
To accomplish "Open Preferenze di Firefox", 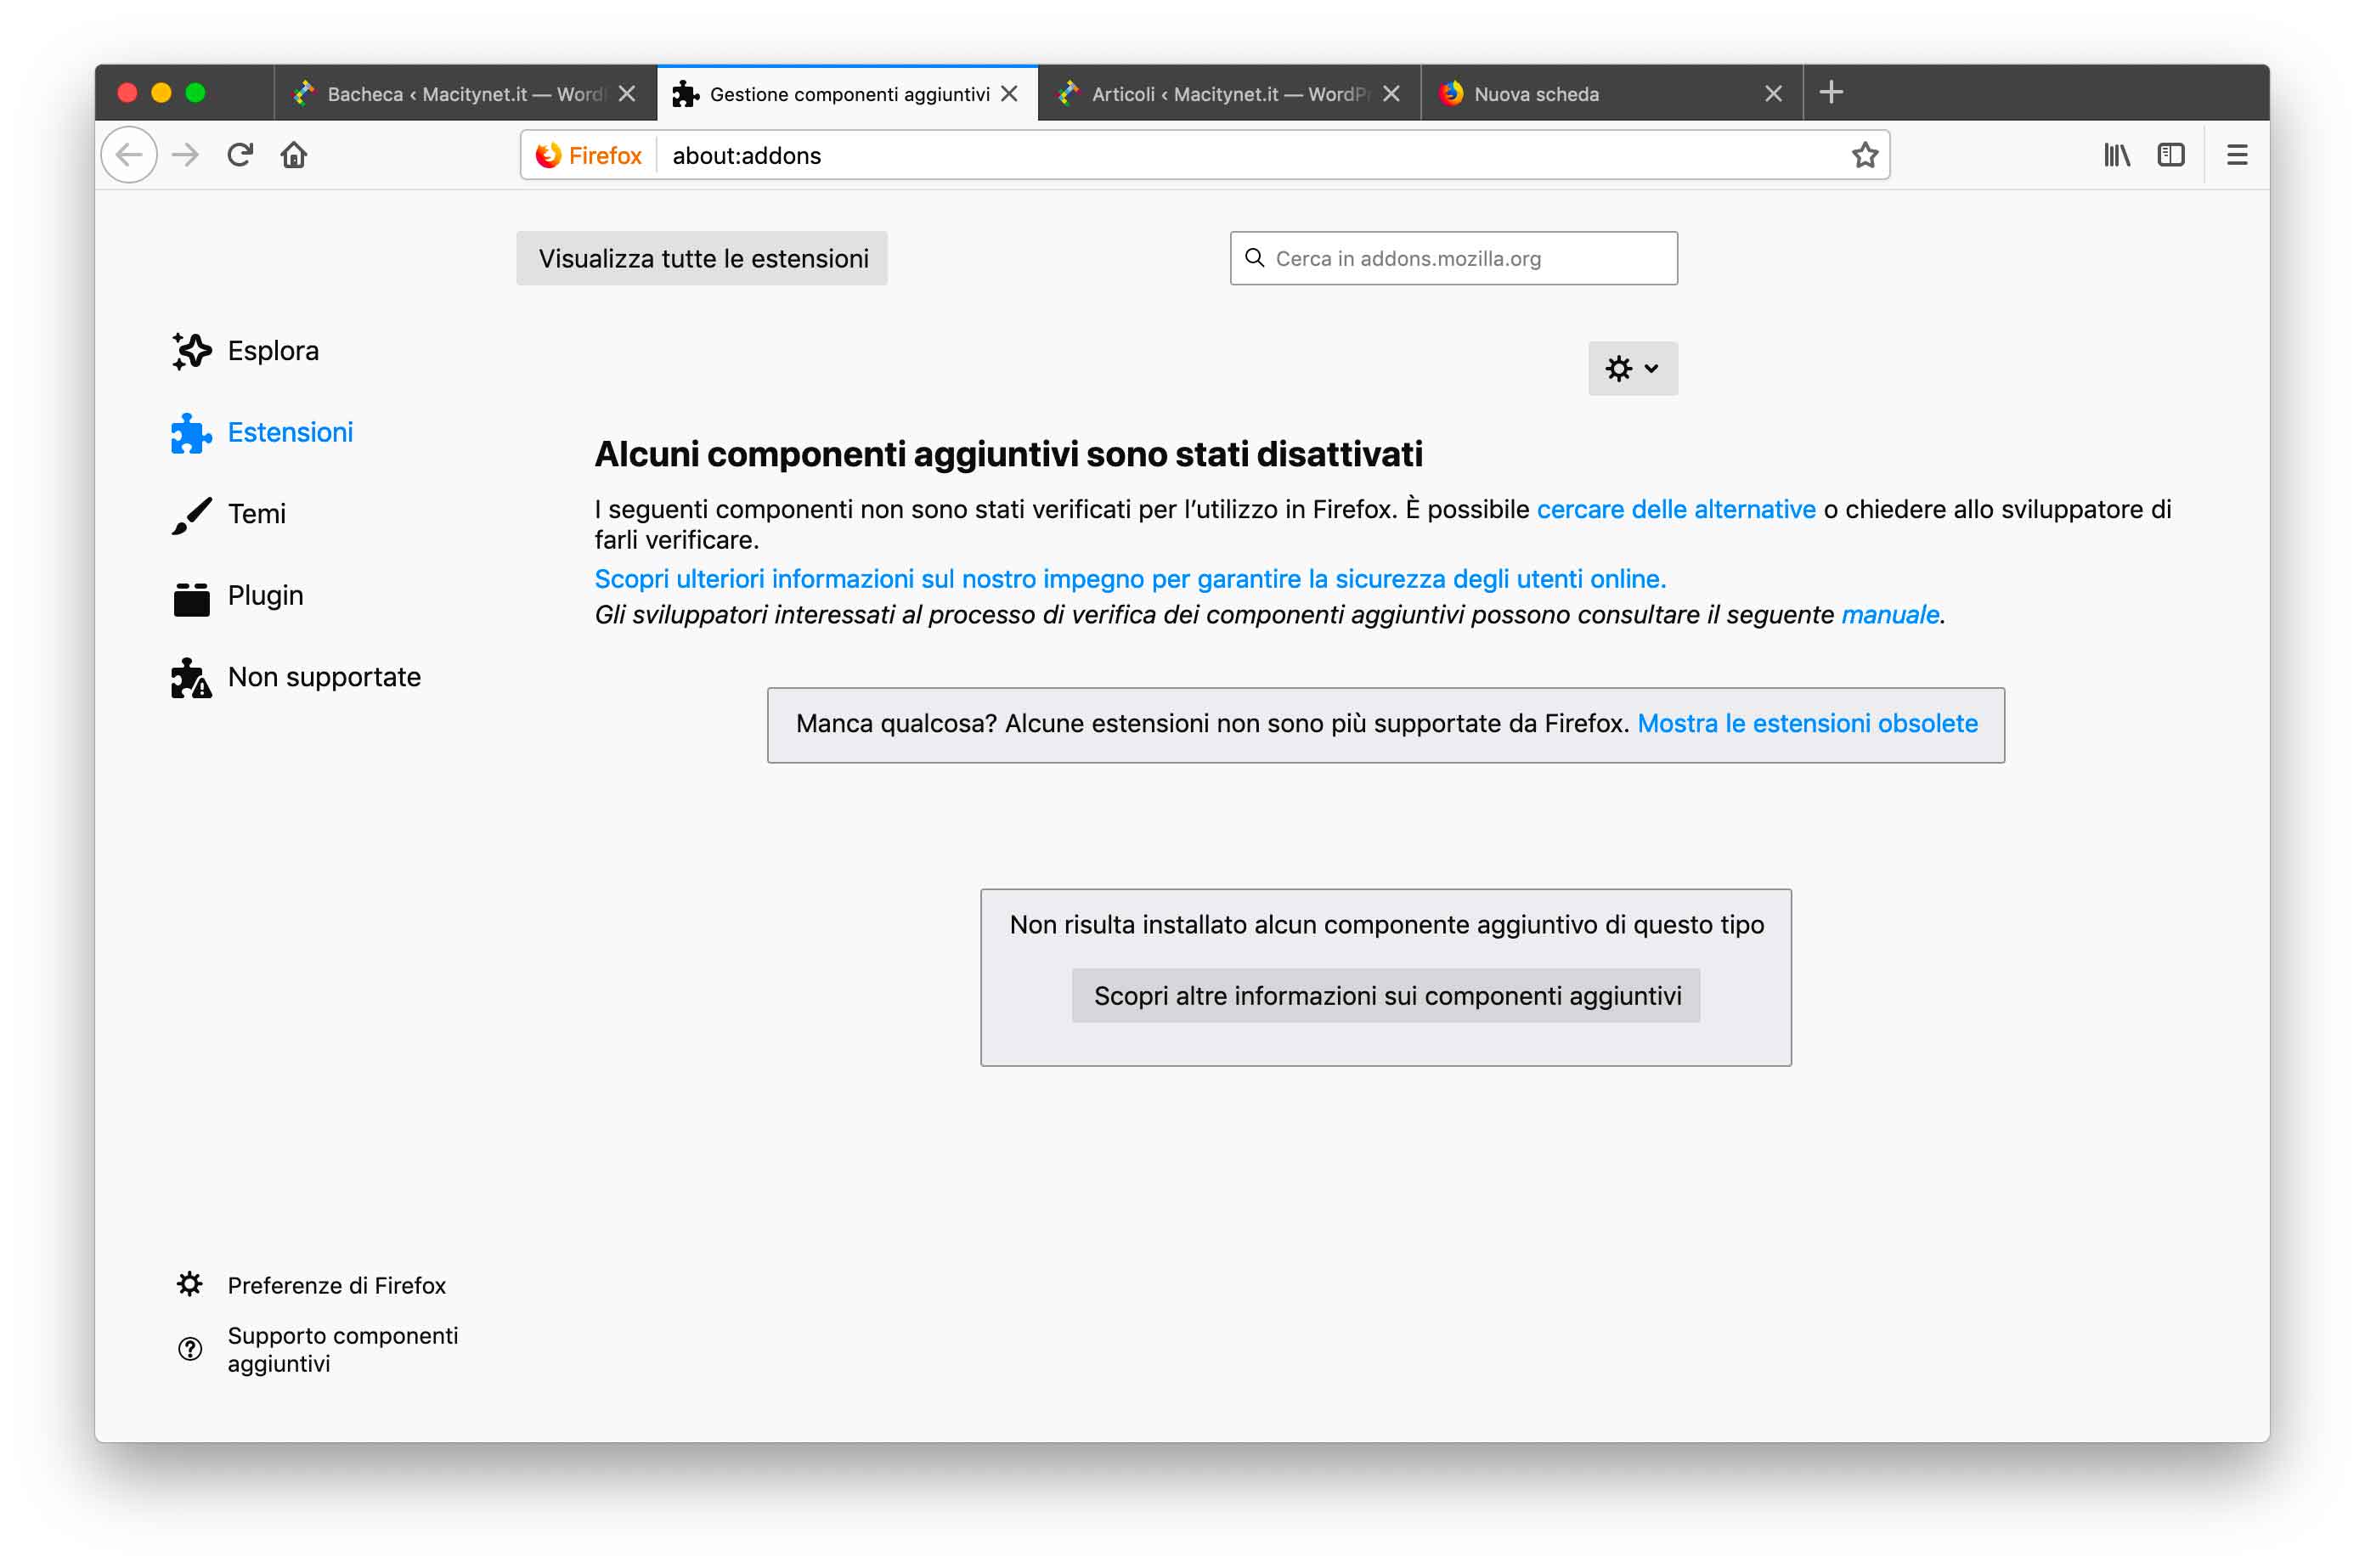I will 335,1285.
